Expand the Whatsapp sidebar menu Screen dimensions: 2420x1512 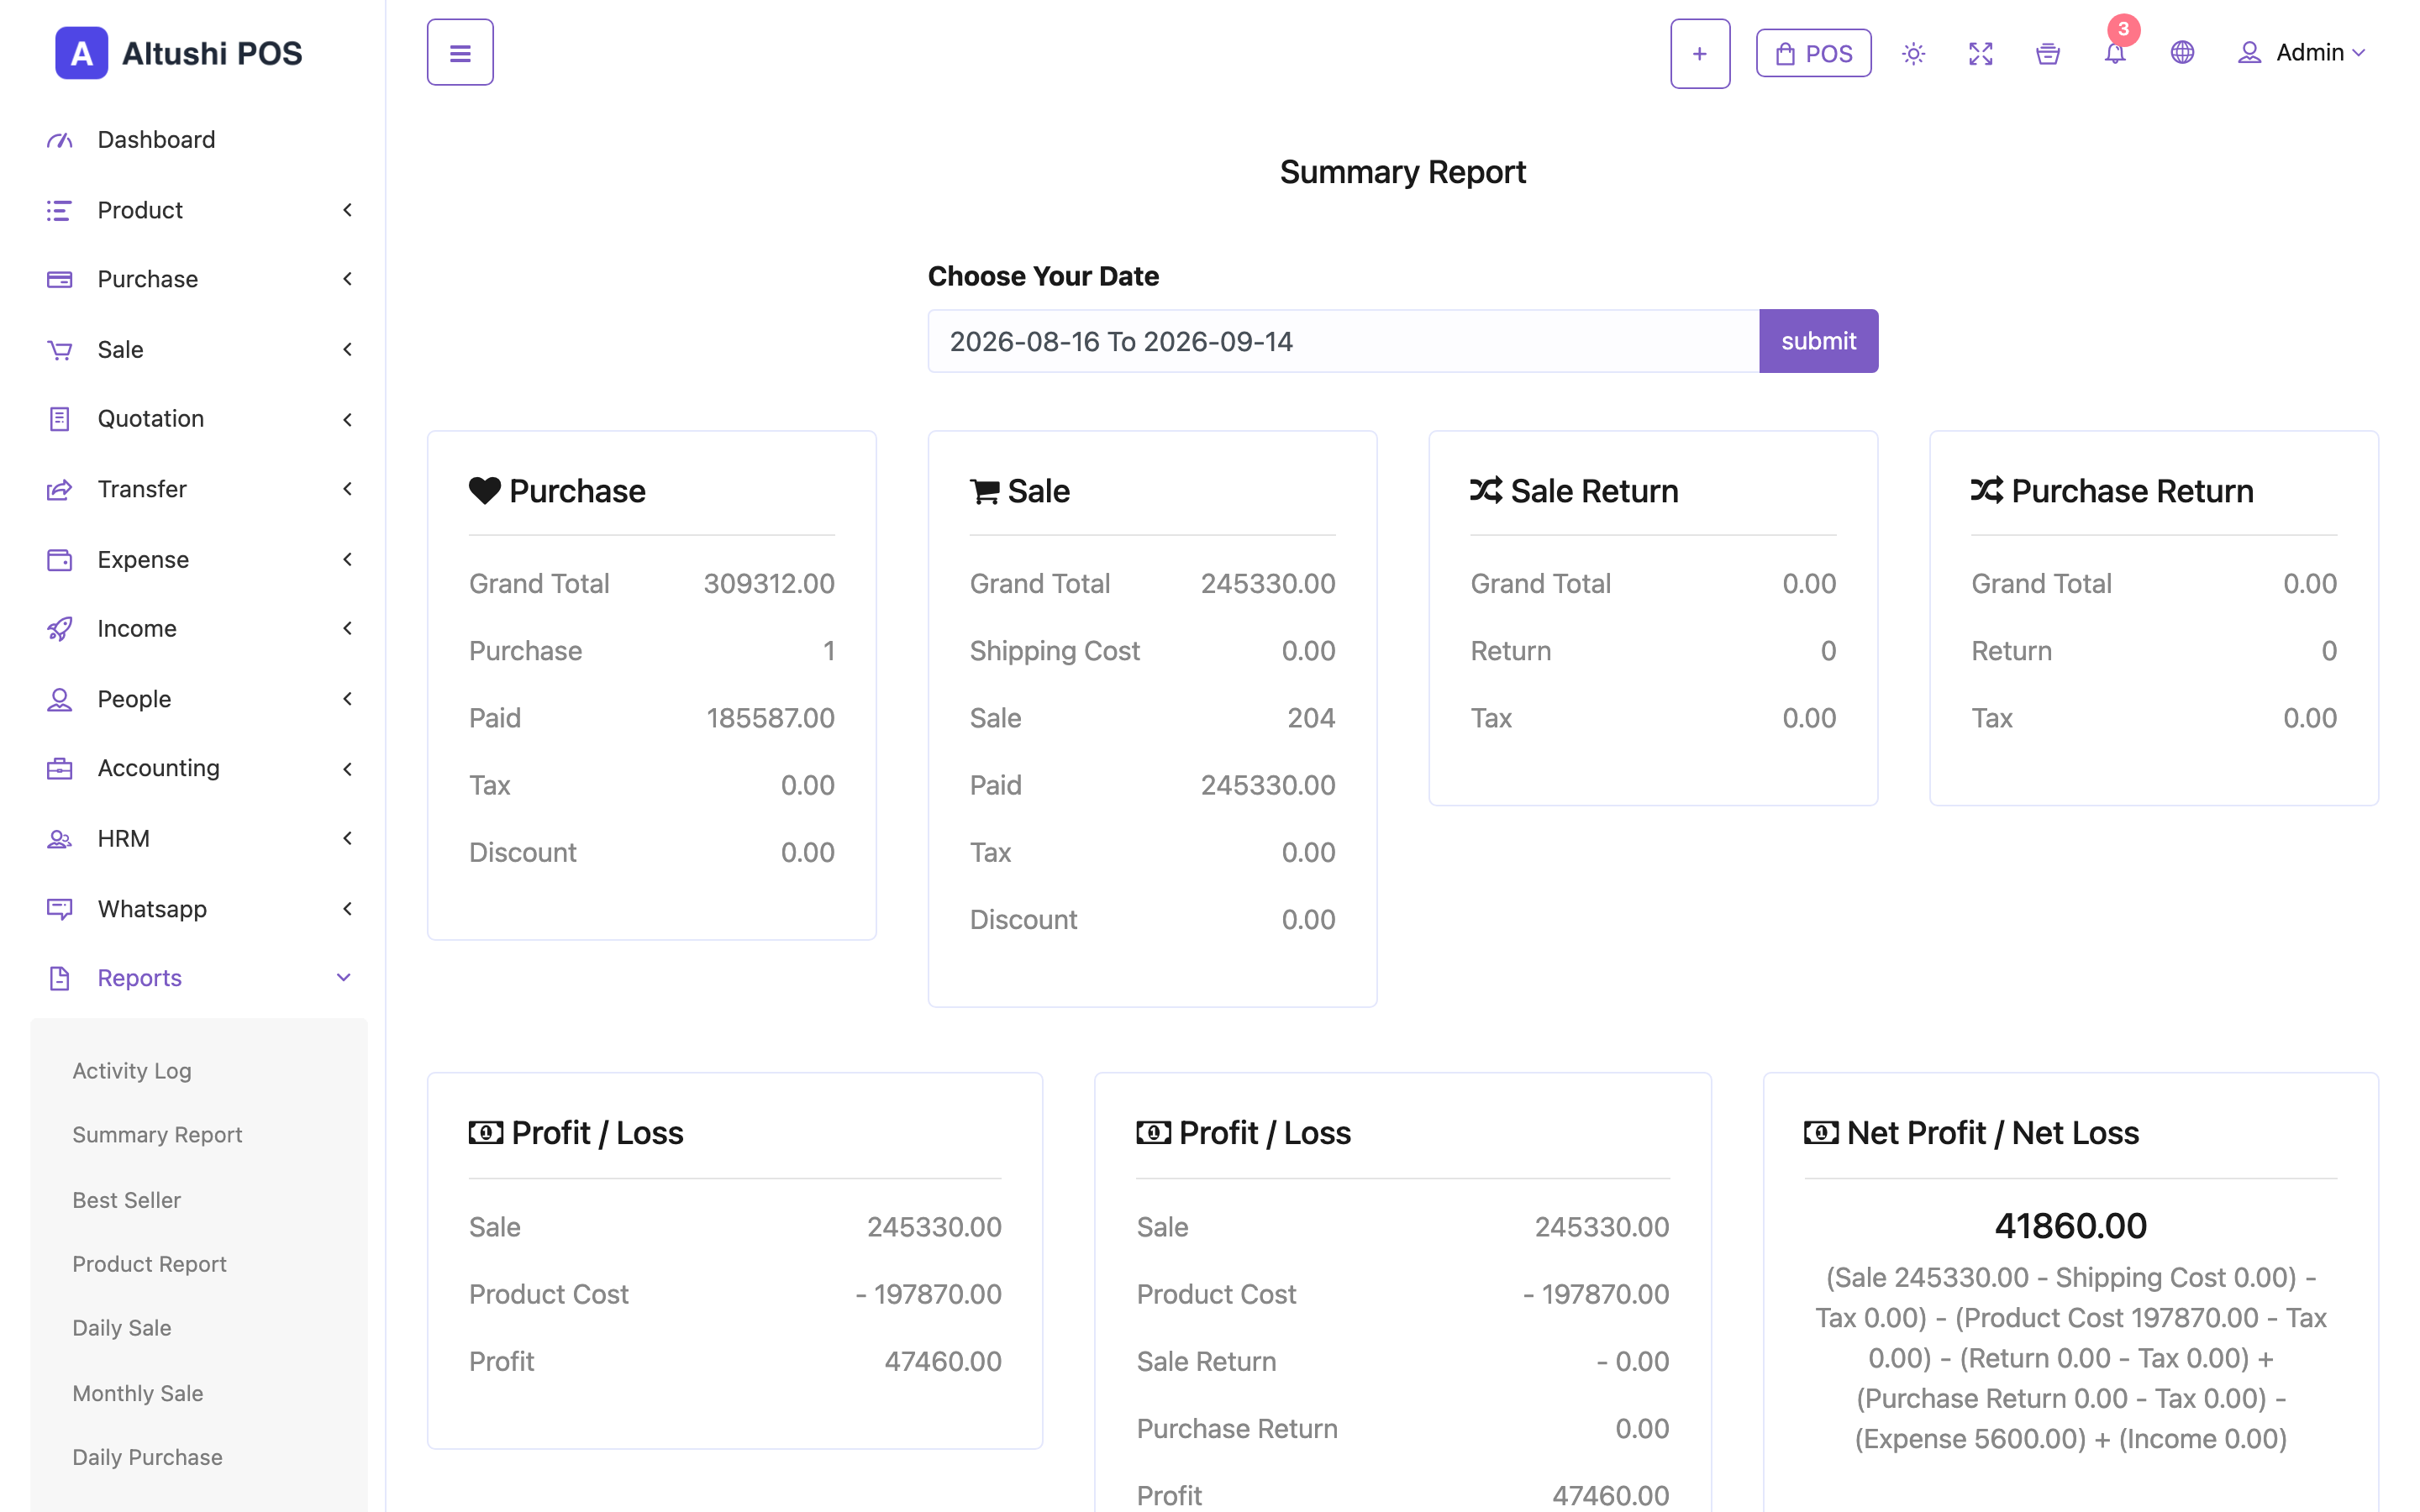click(x=199, y=909)
